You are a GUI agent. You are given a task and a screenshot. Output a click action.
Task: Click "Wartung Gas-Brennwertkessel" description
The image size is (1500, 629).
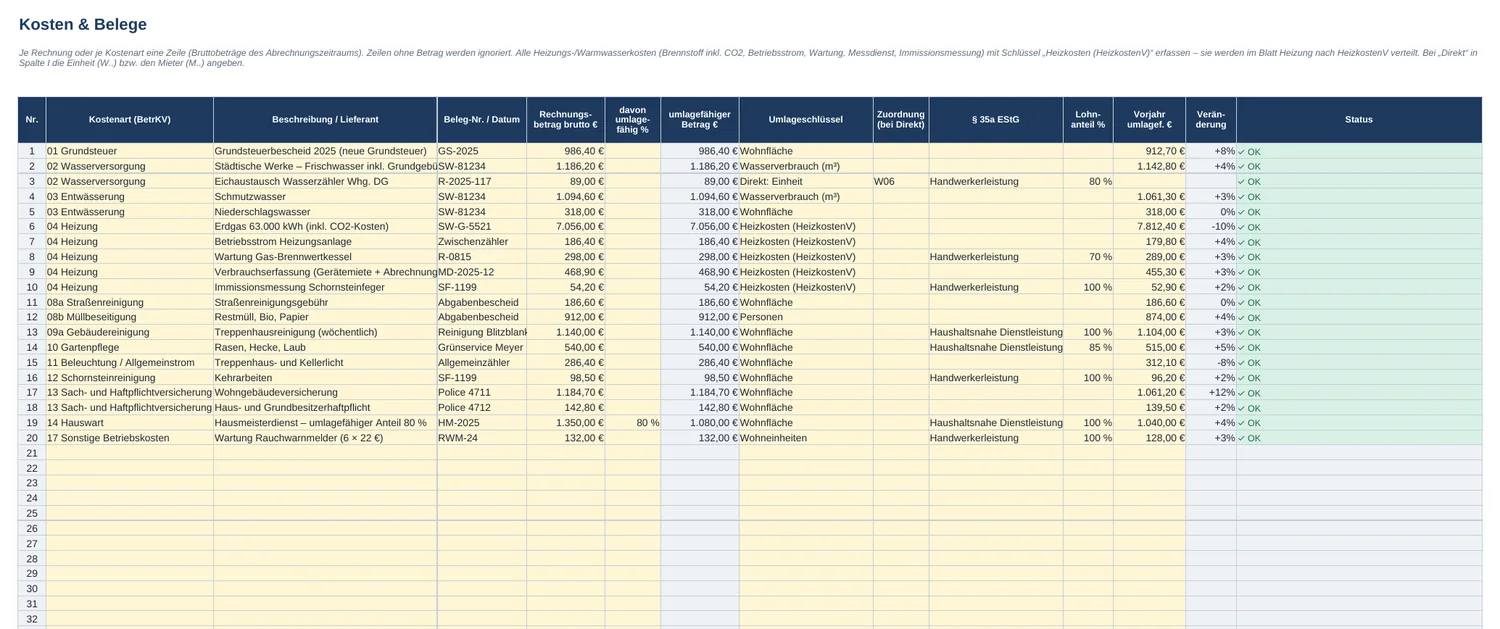(325, 257)
